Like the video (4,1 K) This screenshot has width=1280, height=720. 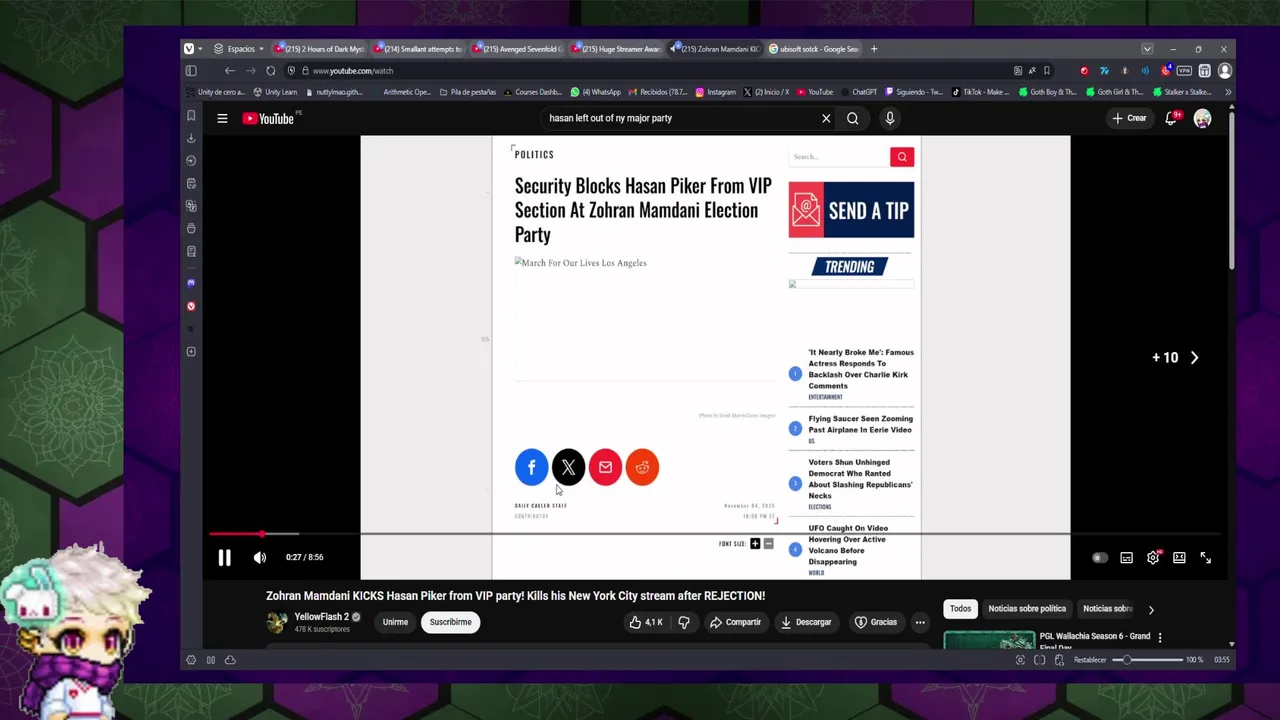[x=646, y=622]
